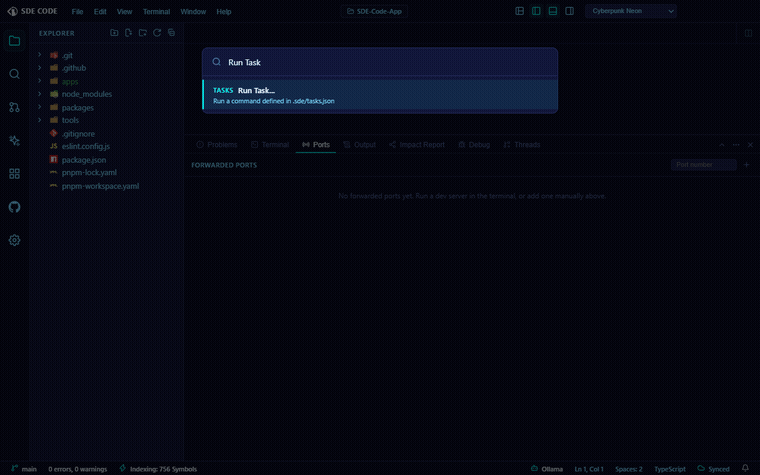Switch to the Terminal panel tab
Image resolution: width=760 pixels, height=475 pixels.
pyautogui.click(x=270, y=145)
